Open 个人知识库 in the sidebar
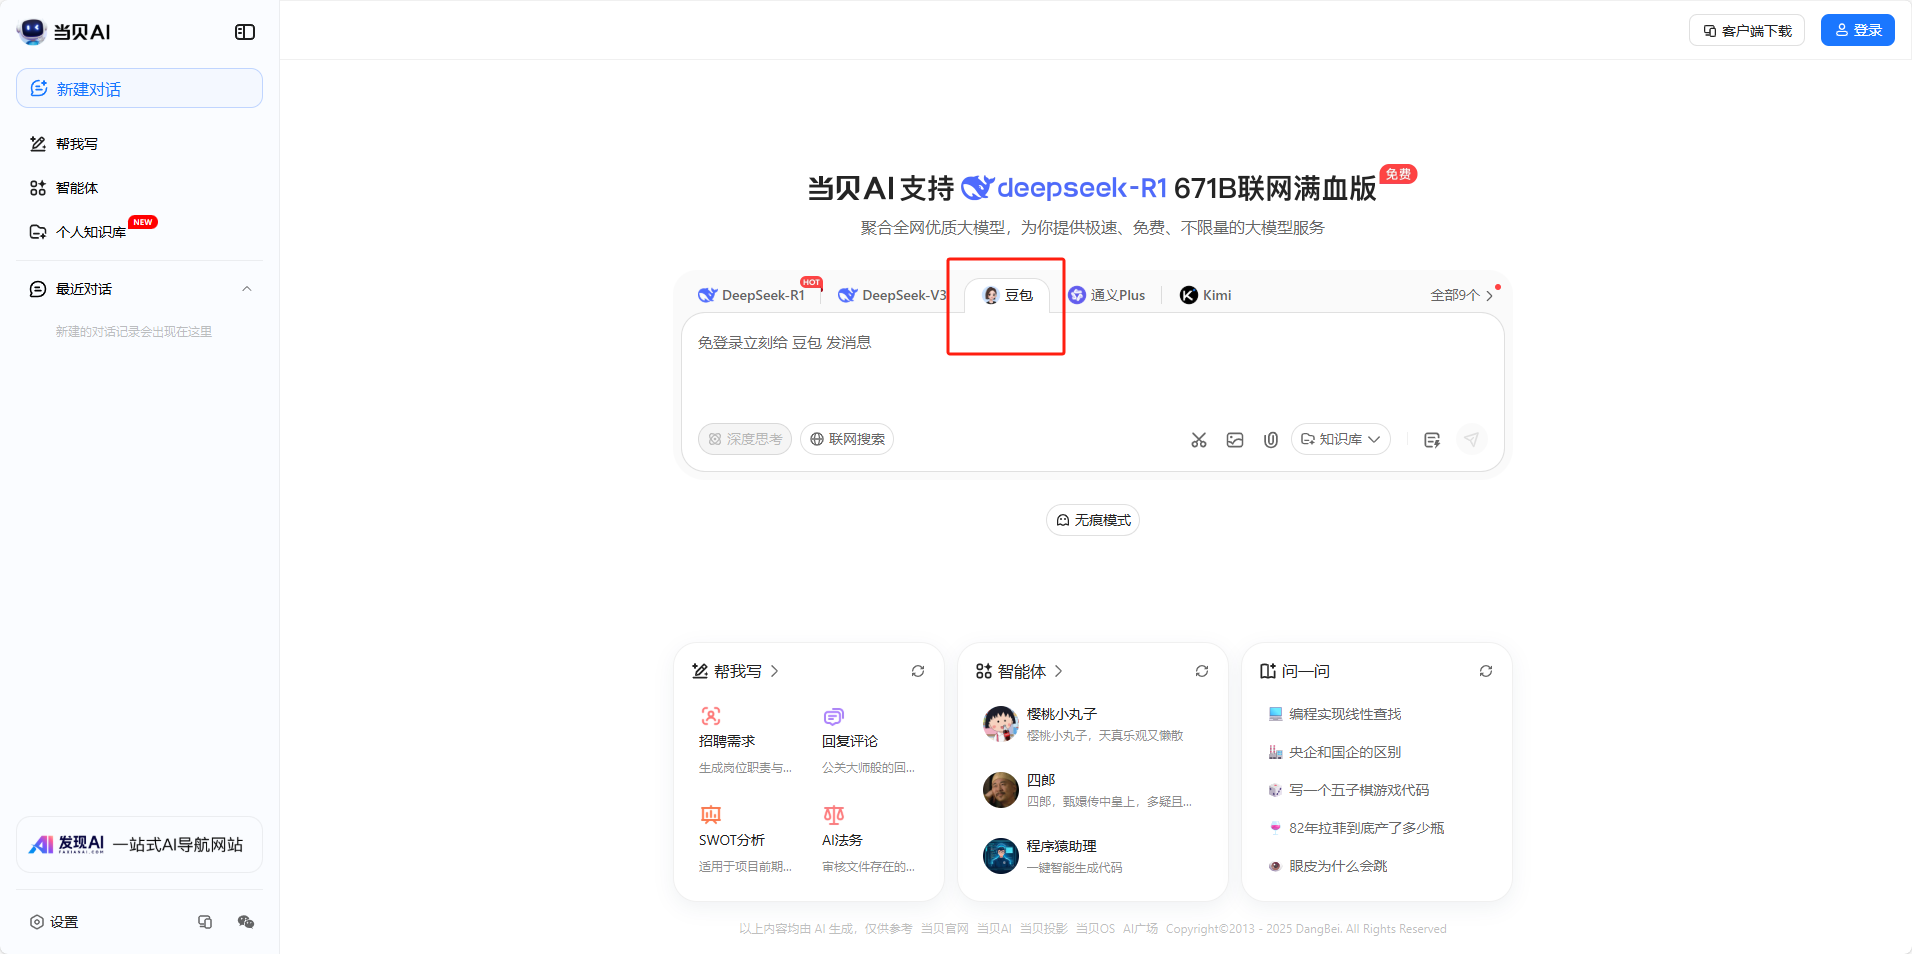Viewport: 1912px width, 954px height. (x=78, y=232)
